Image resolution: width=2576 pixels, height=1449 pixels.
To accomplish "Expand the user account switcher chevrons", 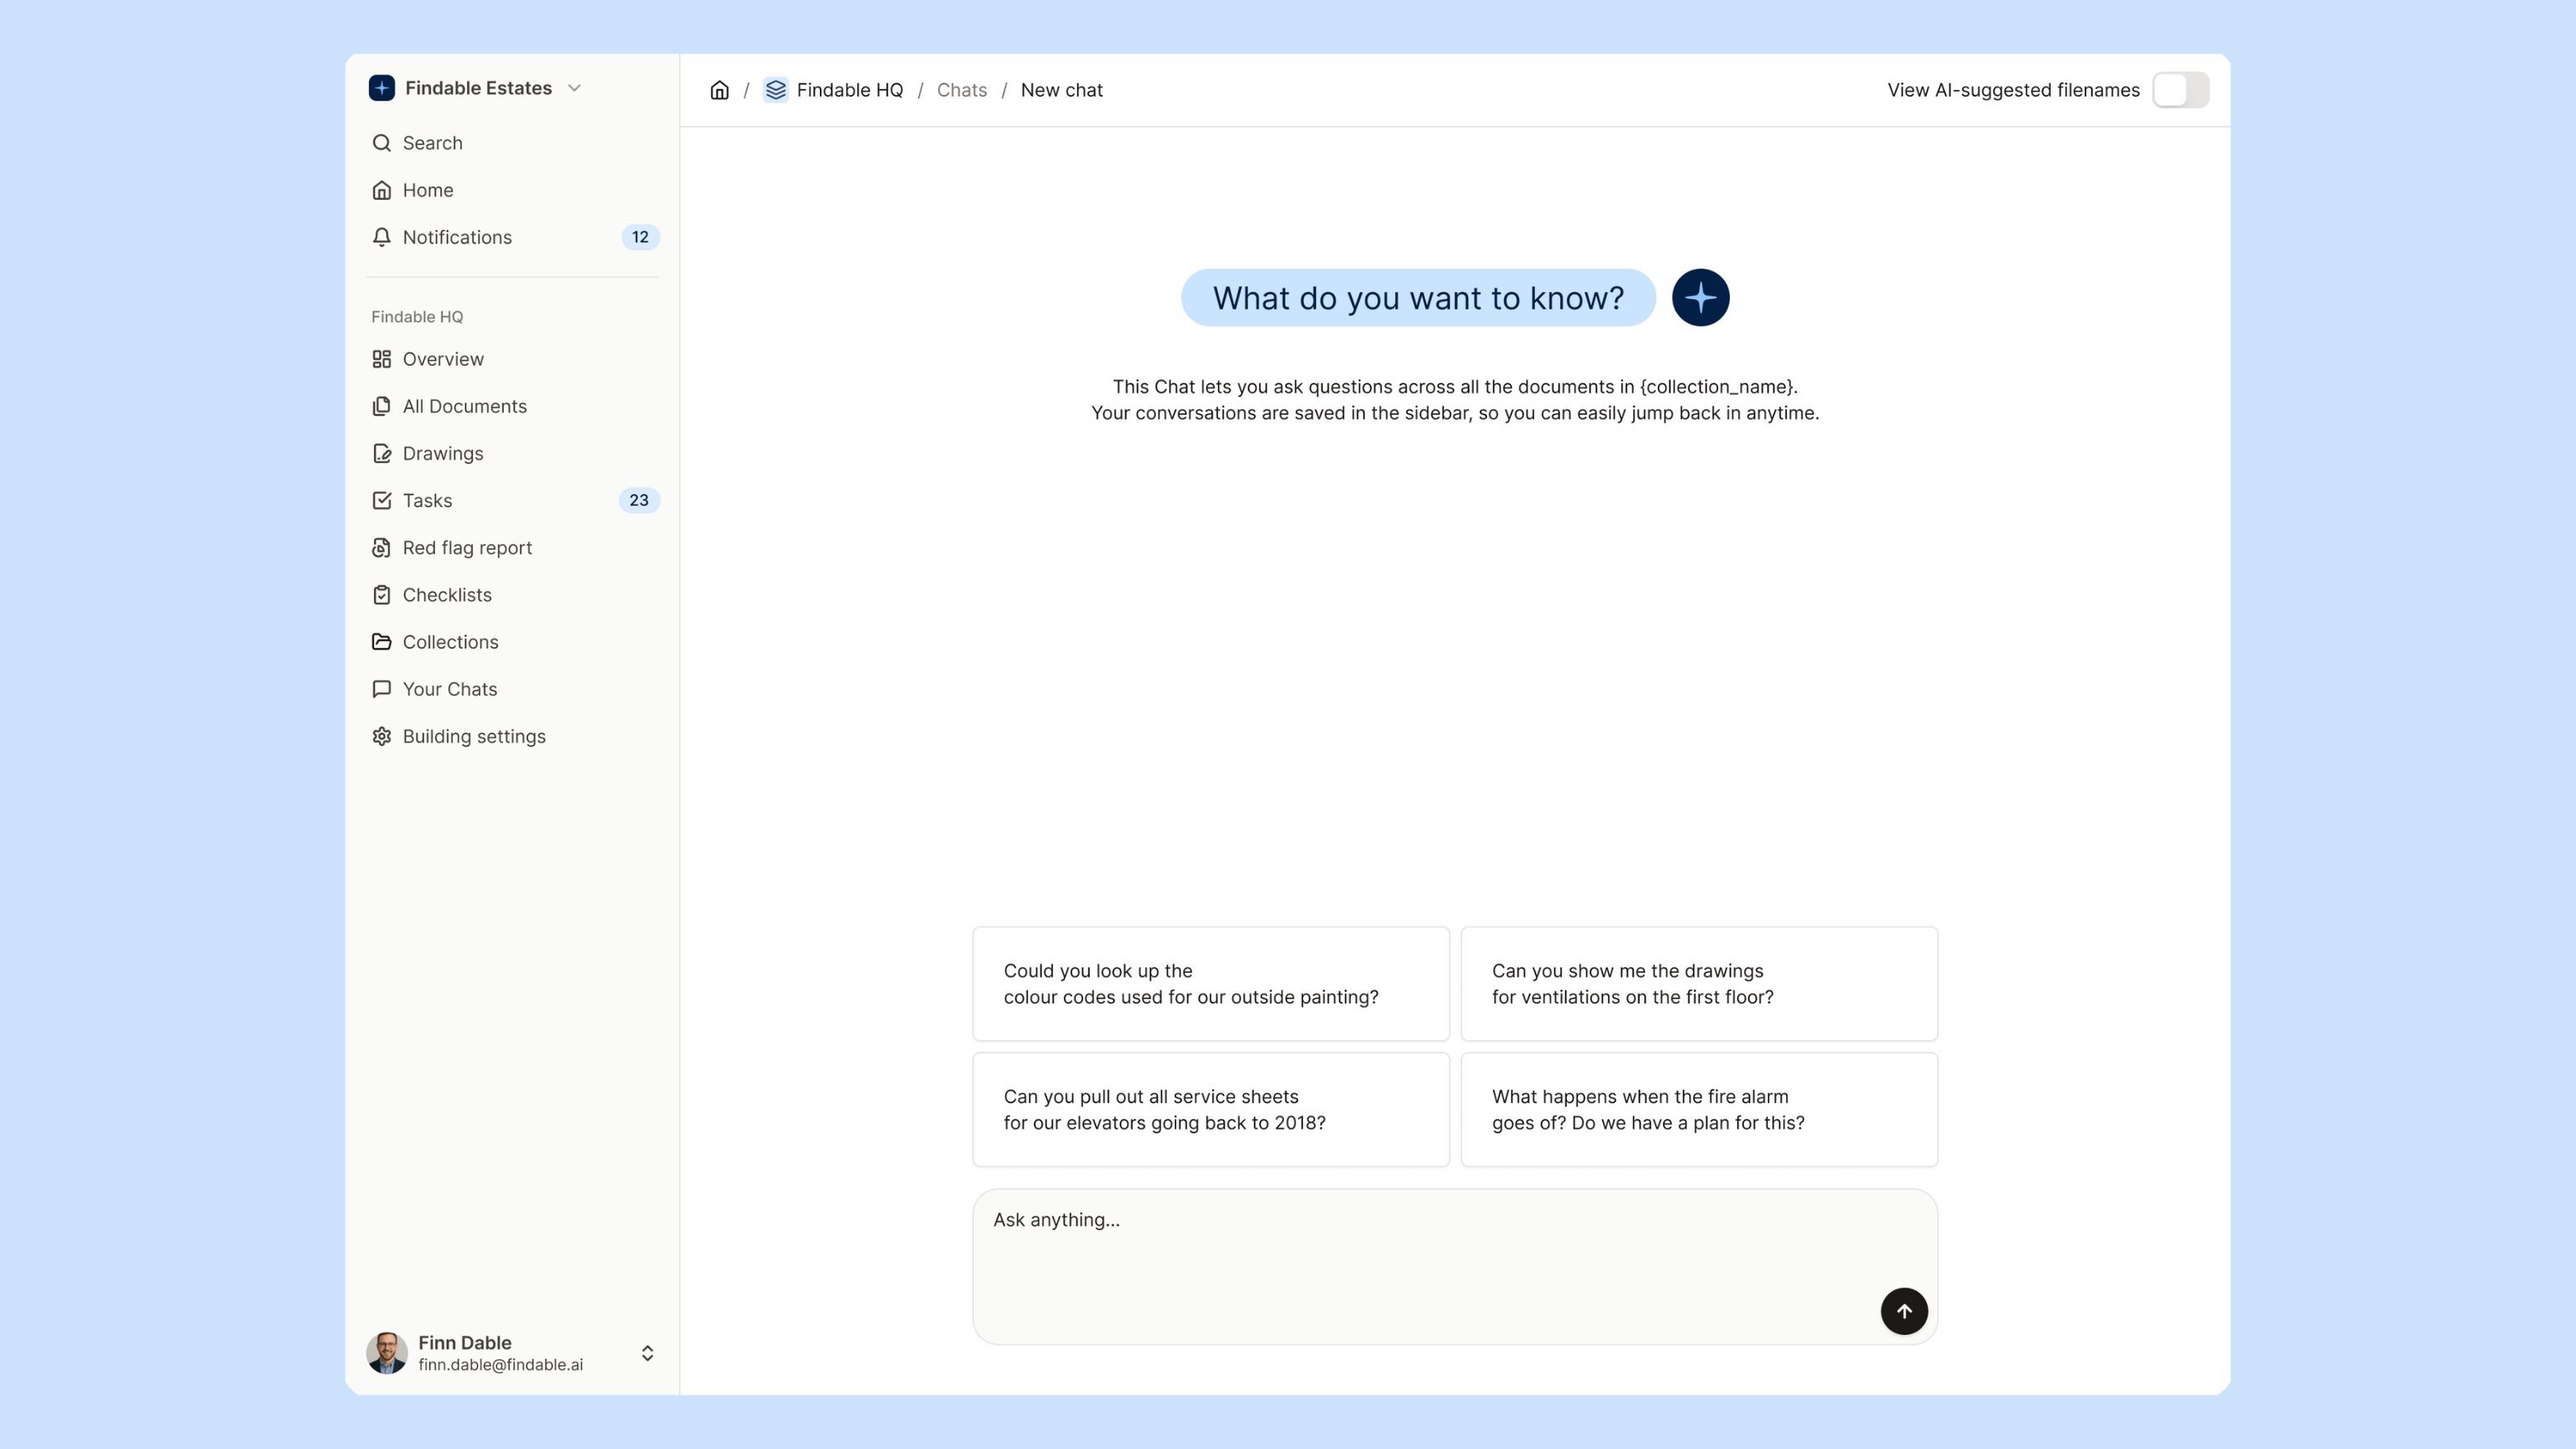I will click(647, 1353).
